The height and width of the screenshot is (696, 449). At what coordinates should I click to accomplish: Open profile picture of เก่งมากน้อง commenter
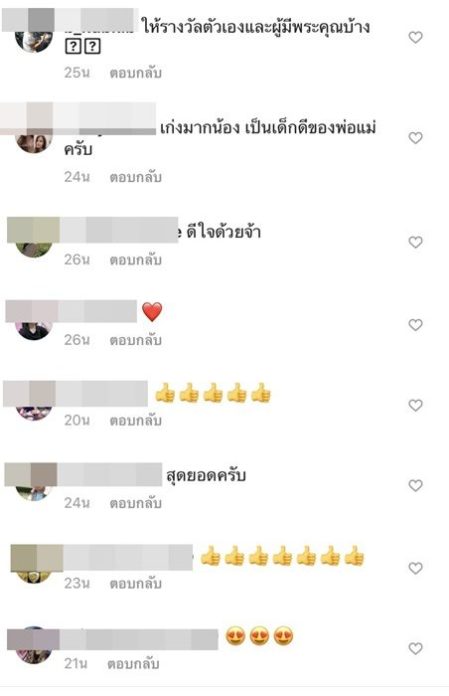pyautogui.click(x=34, y=141)
